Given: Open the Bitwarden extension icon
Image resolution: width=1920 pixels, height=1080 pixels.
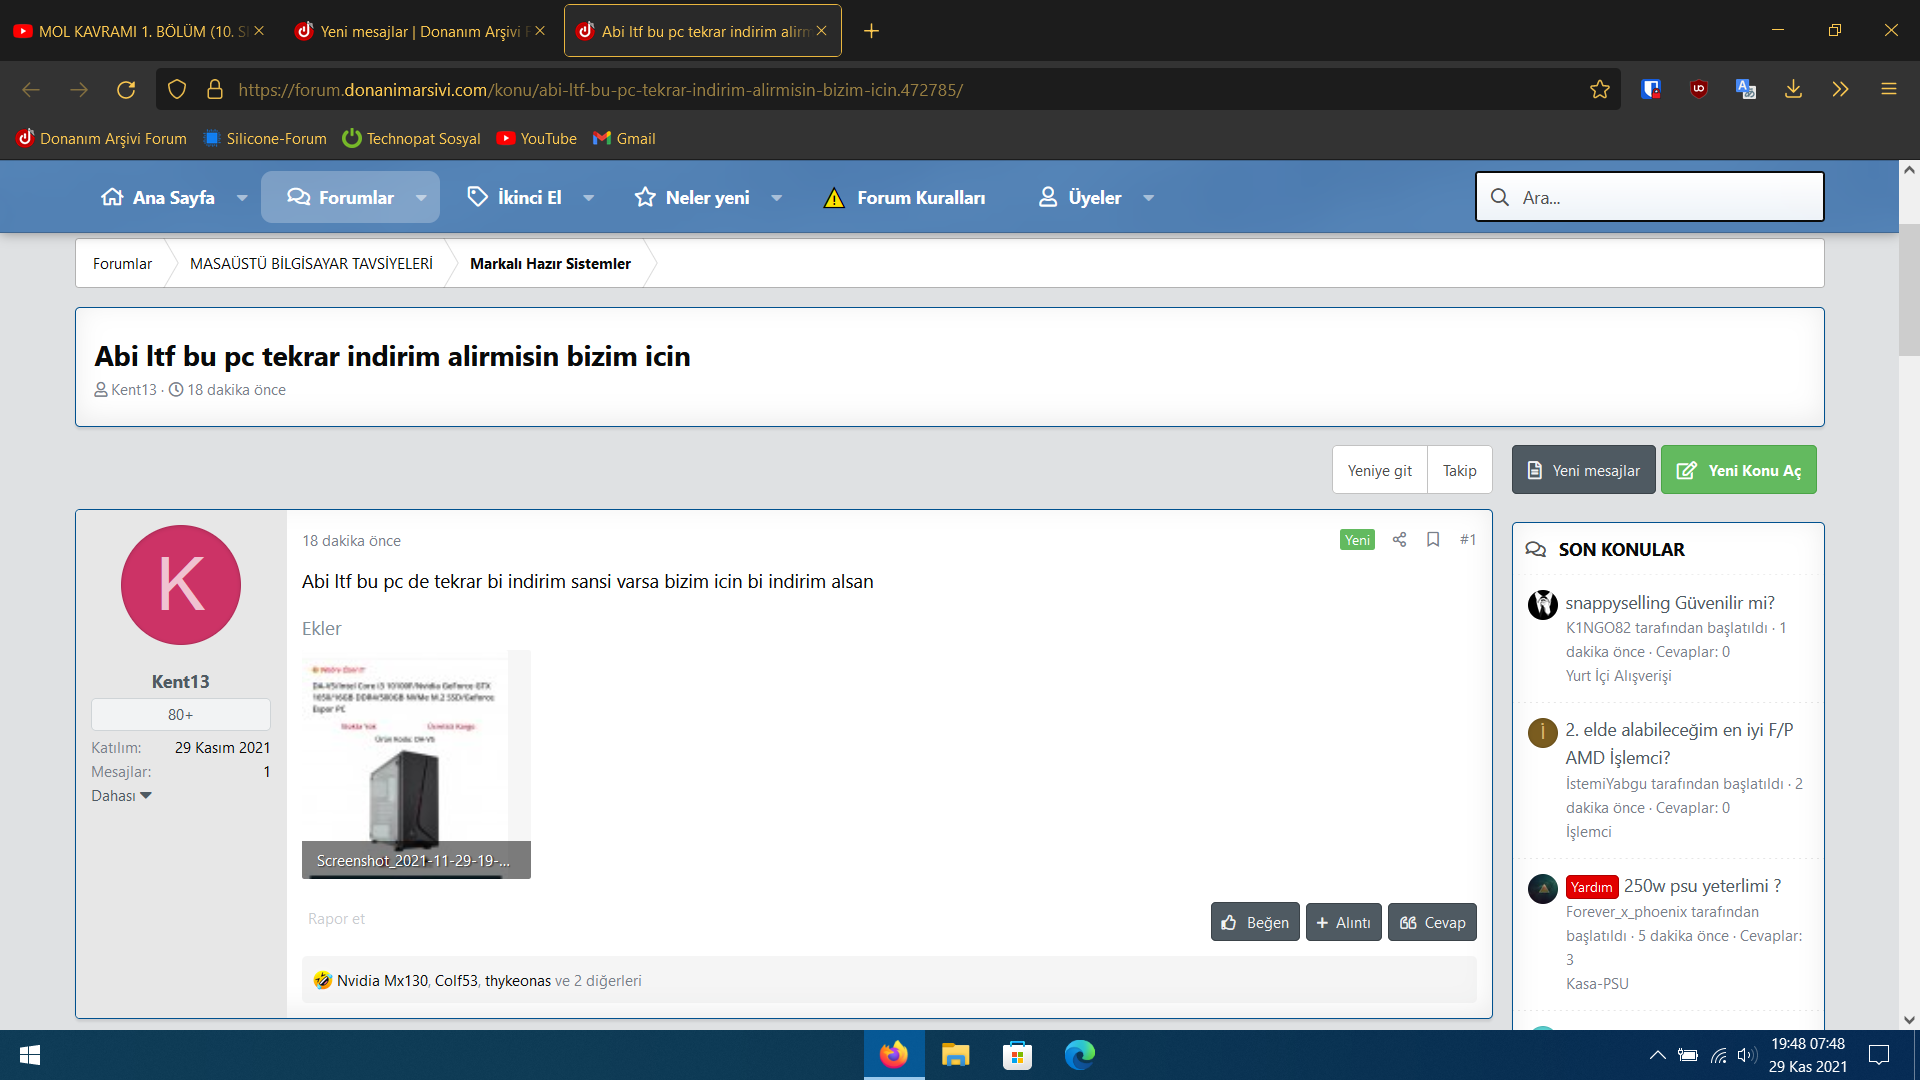Looking at the screenshot, I should 1651,90.
